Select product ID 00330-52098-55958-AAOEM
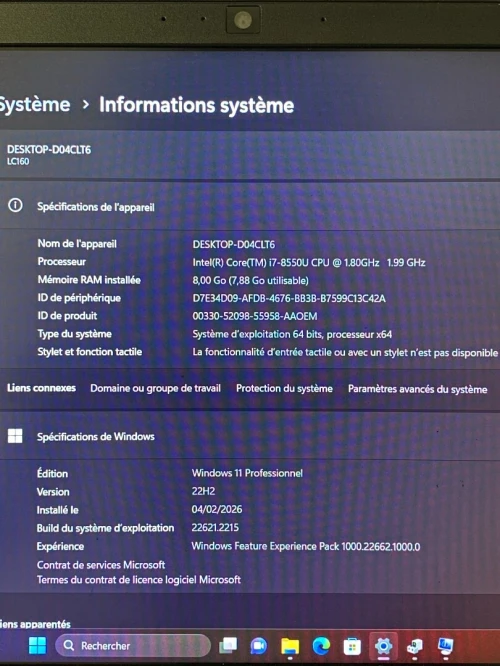500x666 pixels. point(255,316)
